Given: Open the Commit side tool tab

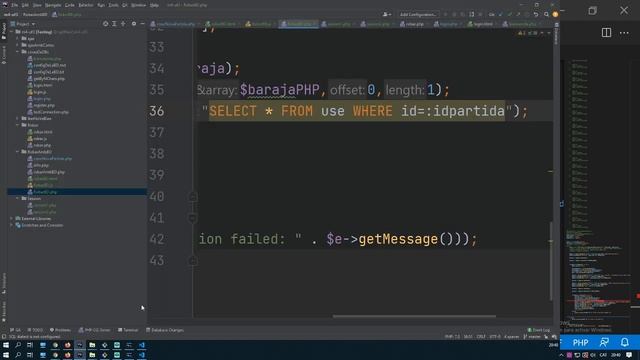Looking at the screenshot, I should pos(4,55).
